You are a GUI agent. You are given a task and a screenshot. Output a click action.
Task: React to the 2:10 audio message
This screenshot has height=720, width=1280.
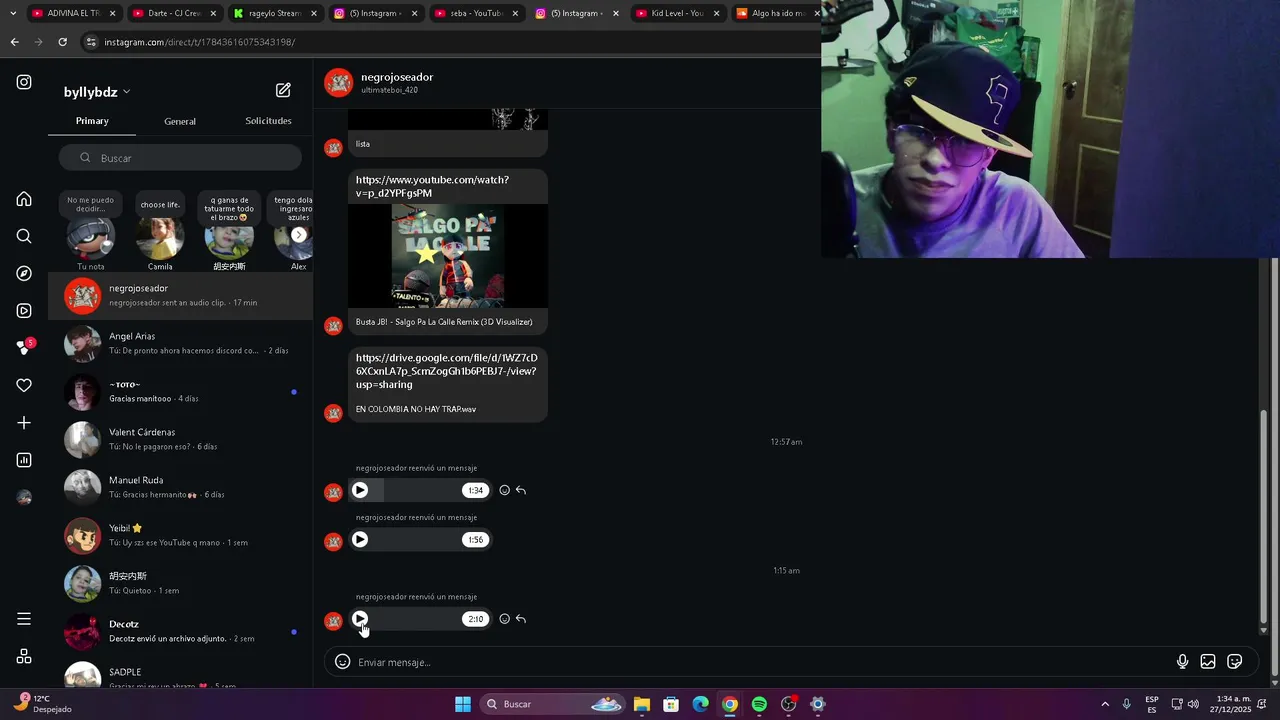(x=504, y=619)
